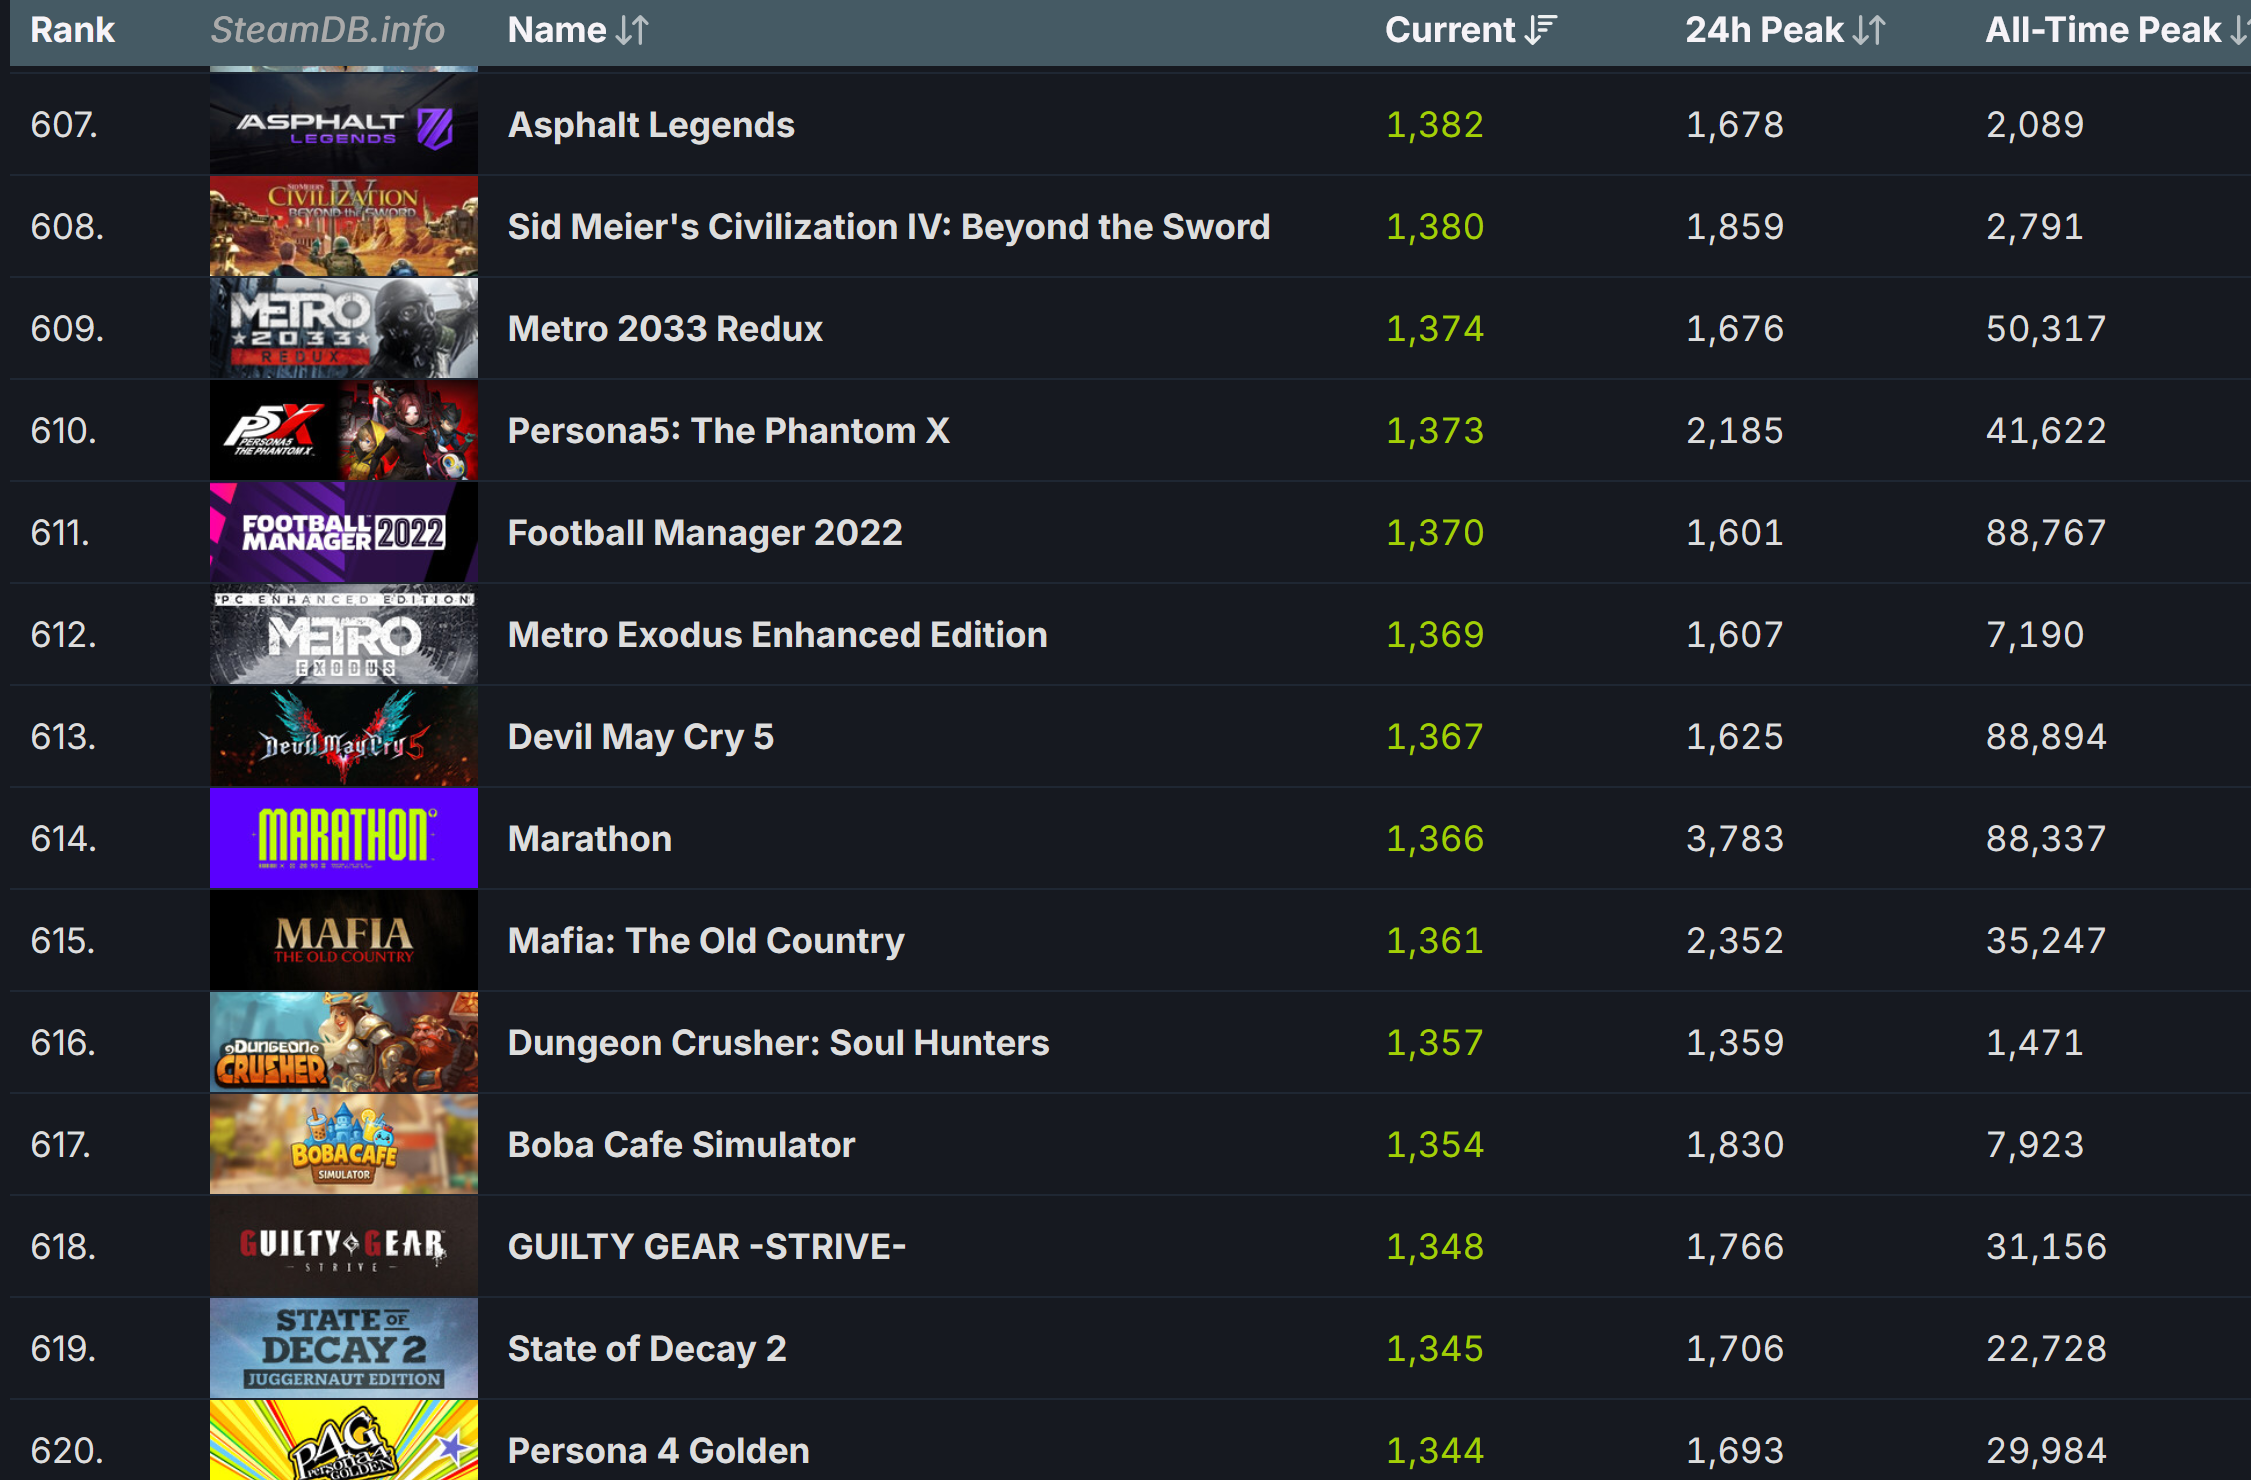This screenshot has width=2251, height=1480.
Task: Select current player count 1,382
Action: tap(1435, 125)
